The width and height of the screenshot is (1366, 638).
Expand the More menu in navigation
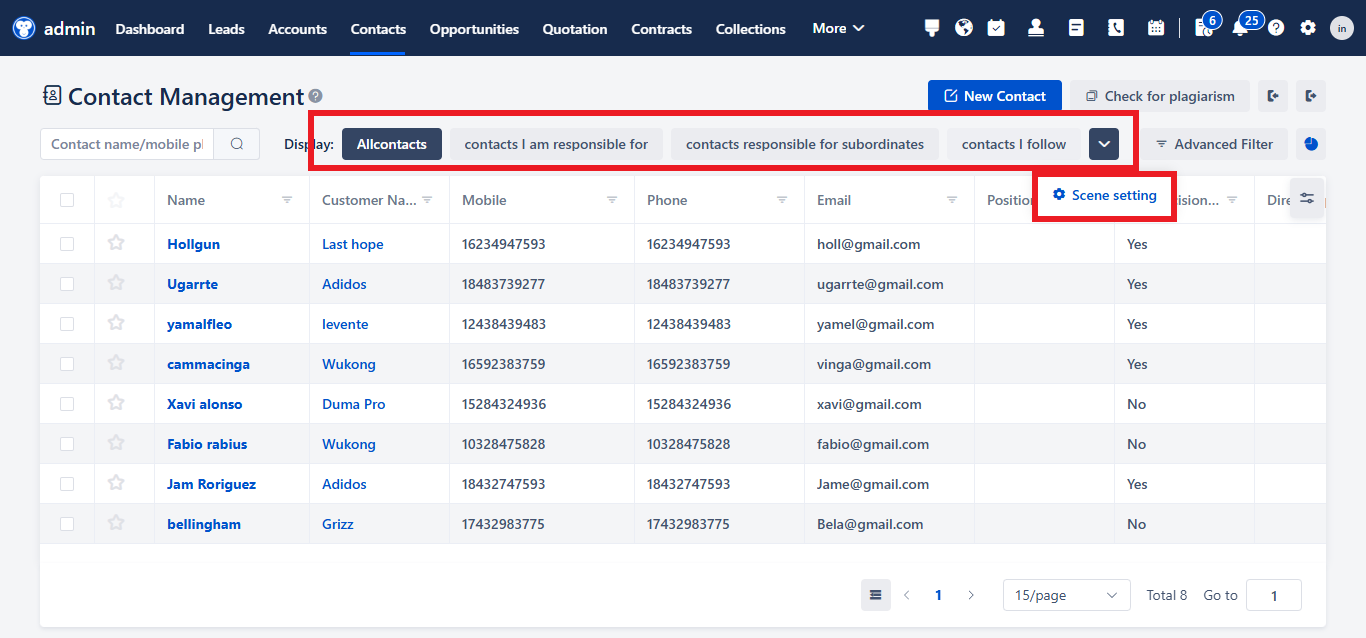click(x=838, y=28)
